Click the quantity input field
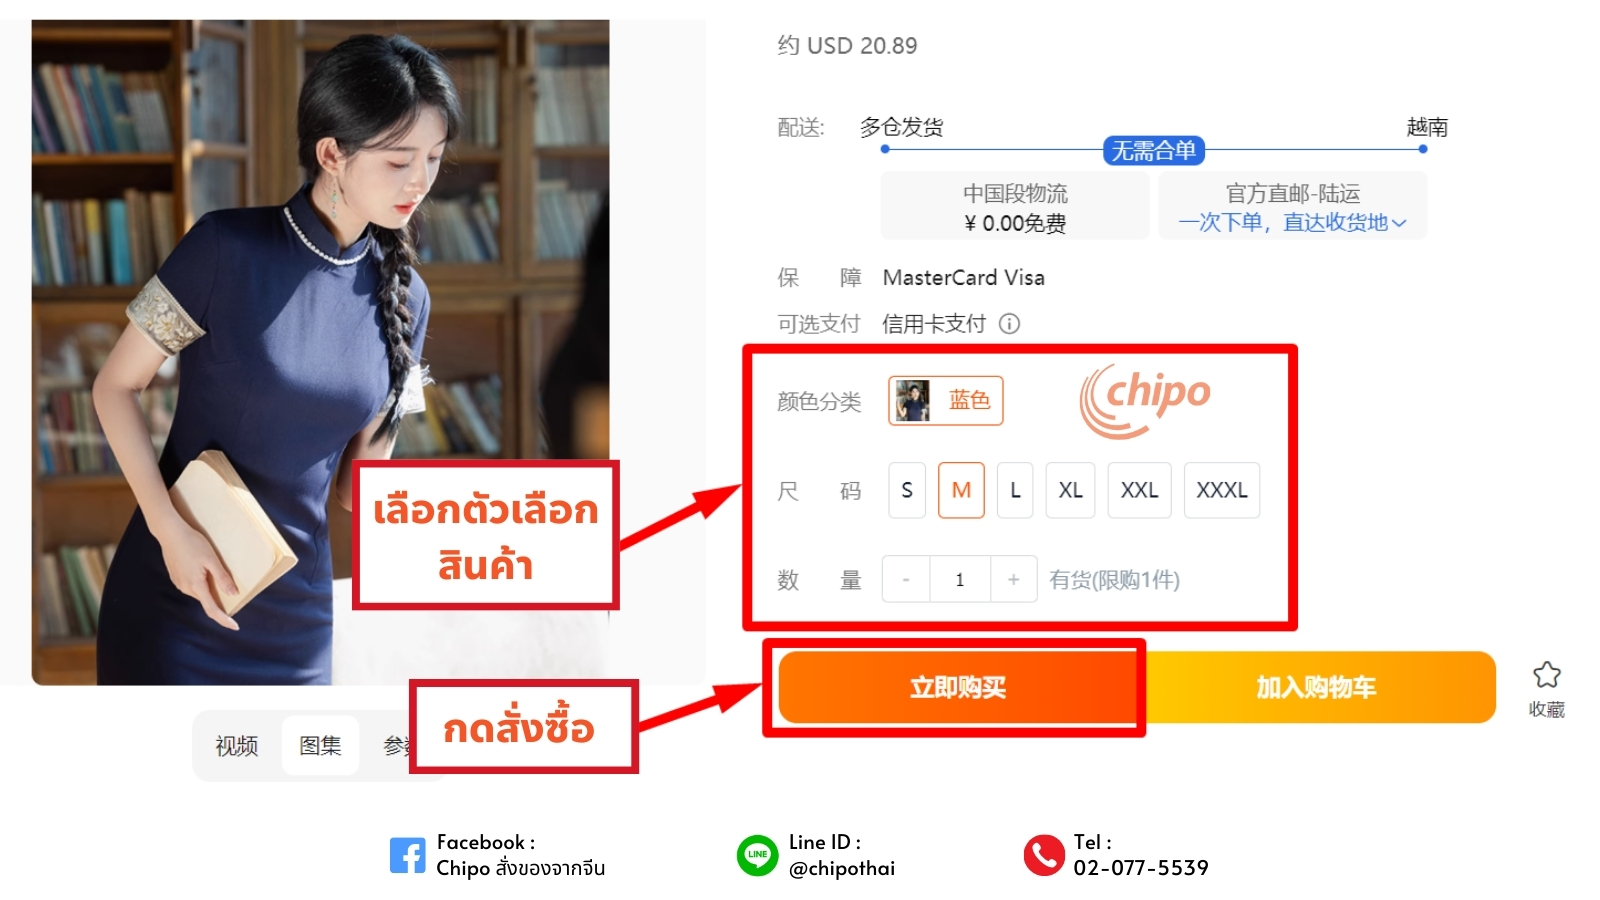Image resolution: width=1600 pixels, height=900 pixels. (x=960, y=579)
